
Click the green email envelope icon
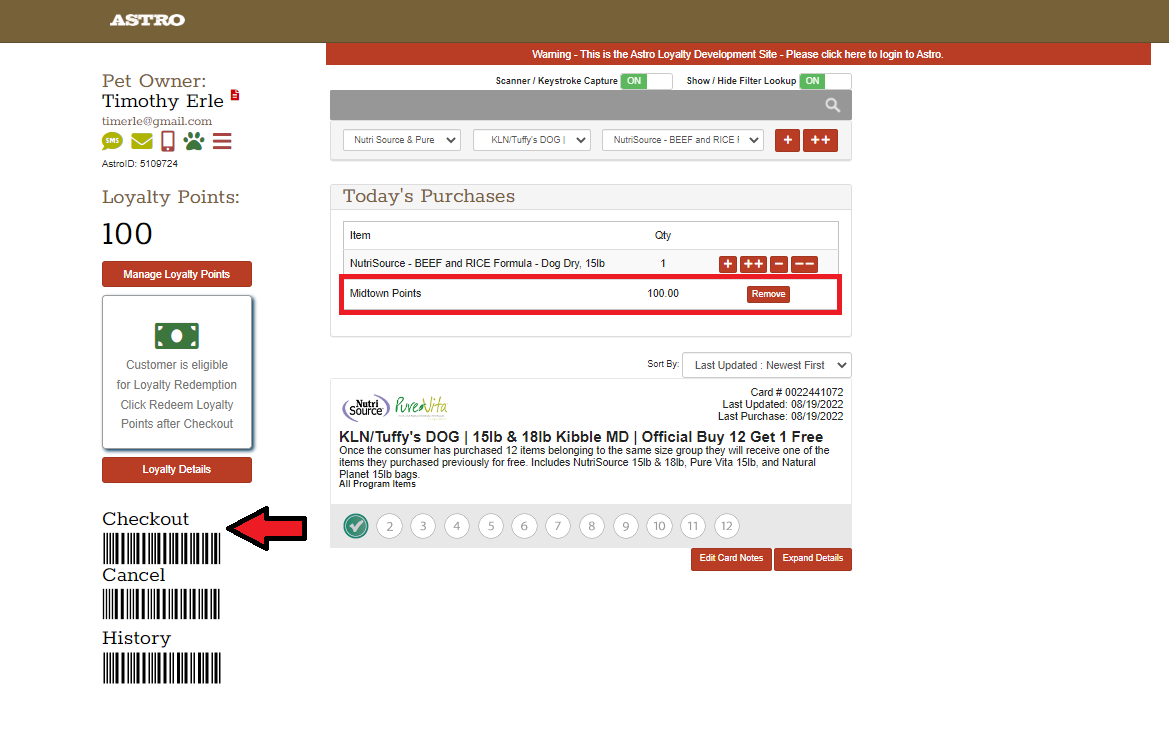click(141, 141)
